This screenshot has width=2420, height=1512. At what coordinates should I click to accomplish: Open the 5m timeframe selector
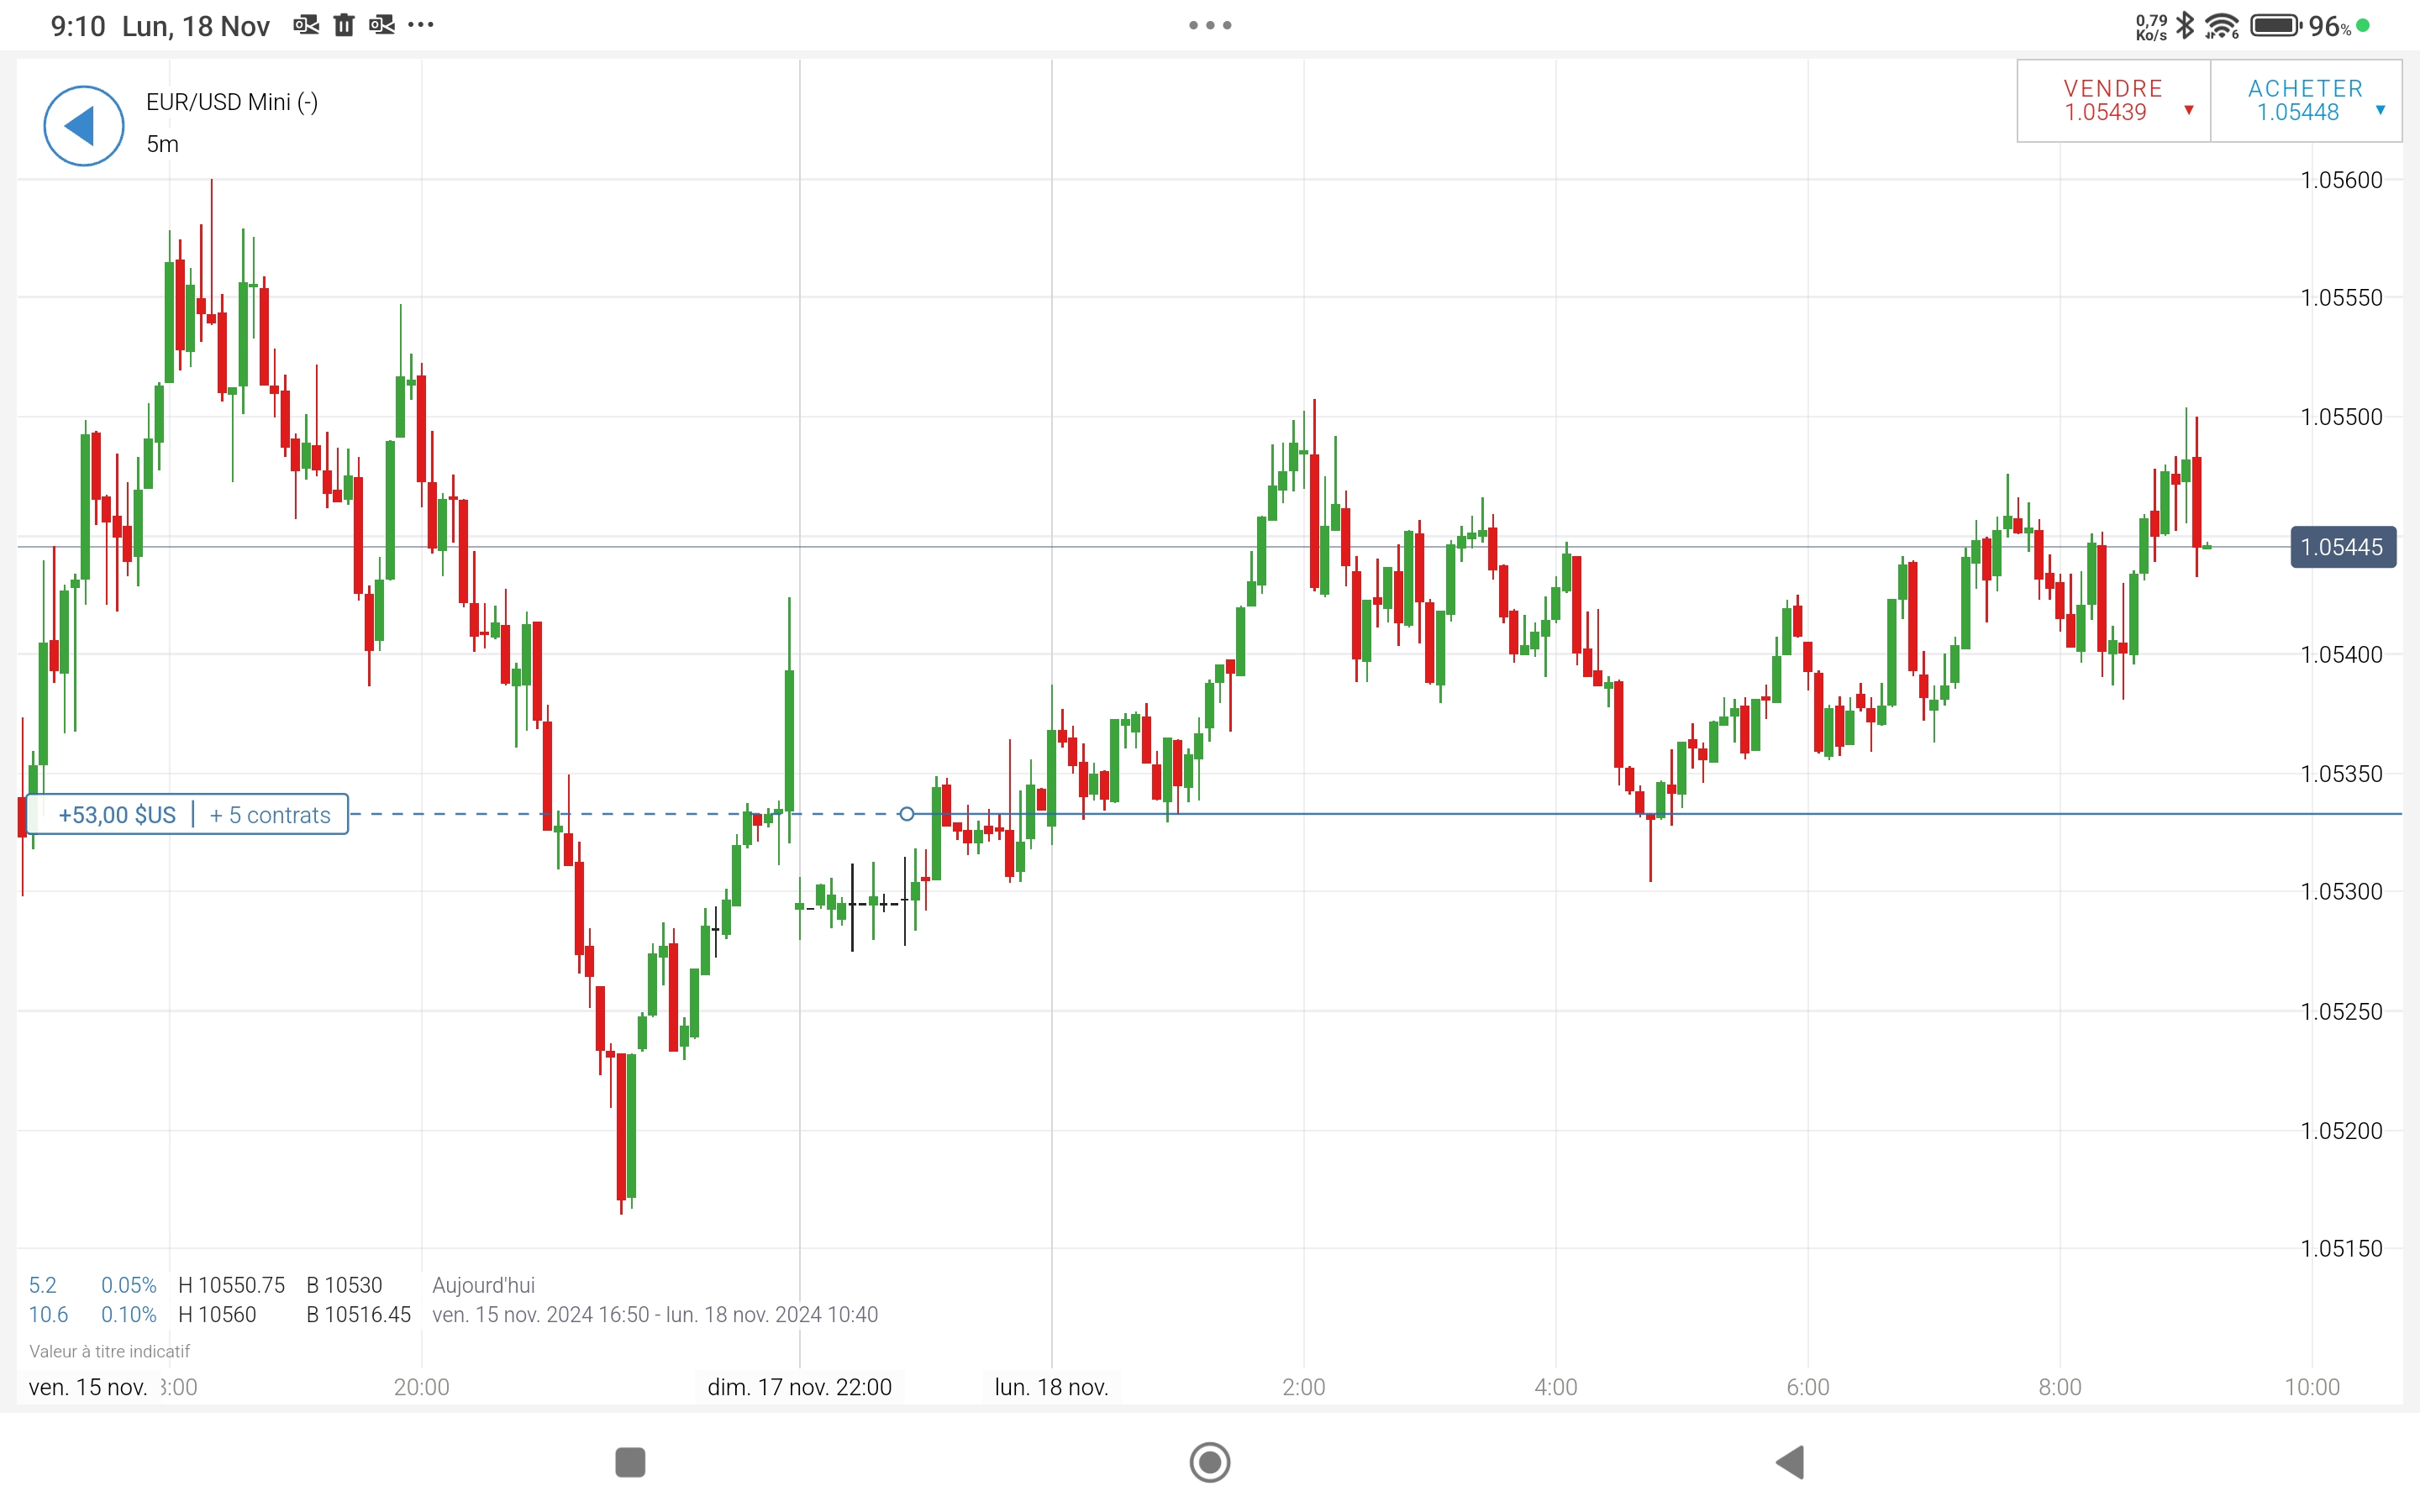(163, 144)
